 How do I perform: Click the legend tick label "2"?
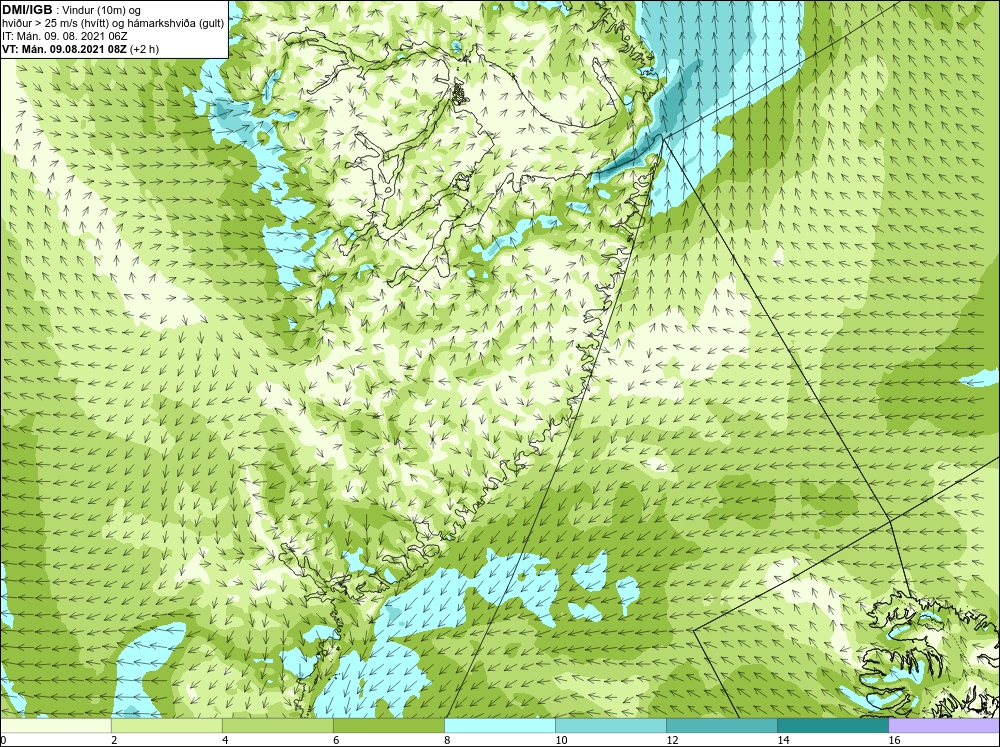114,740
